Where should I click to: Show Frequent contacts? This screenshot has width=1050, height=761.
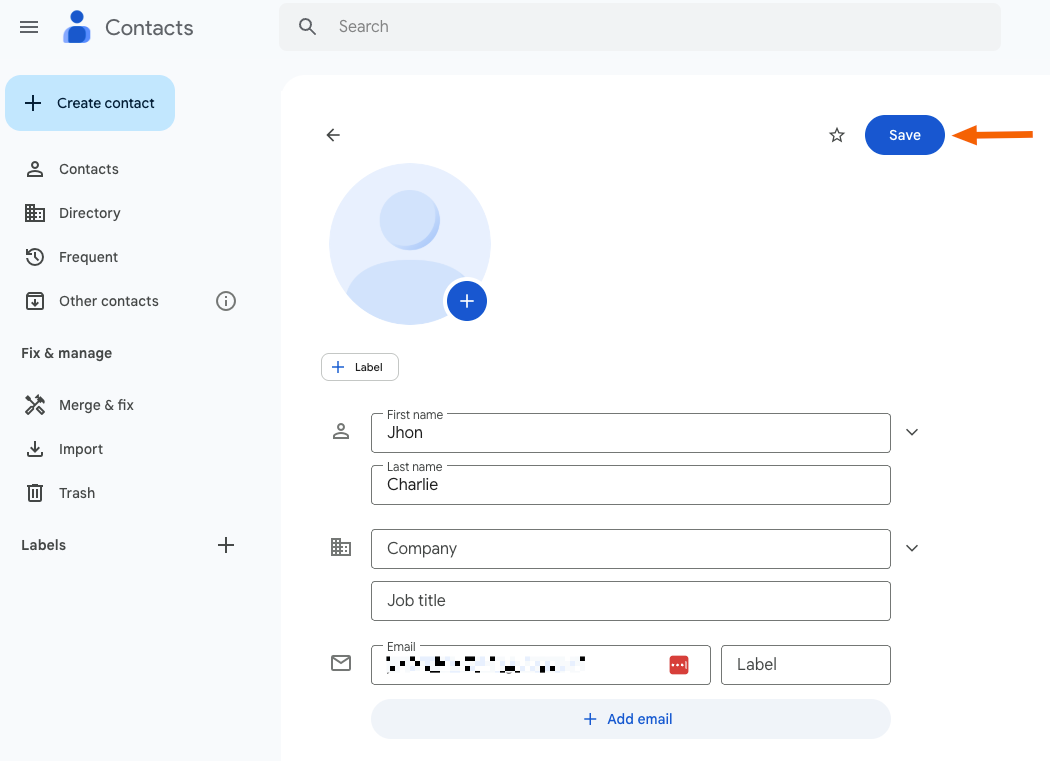88,257
